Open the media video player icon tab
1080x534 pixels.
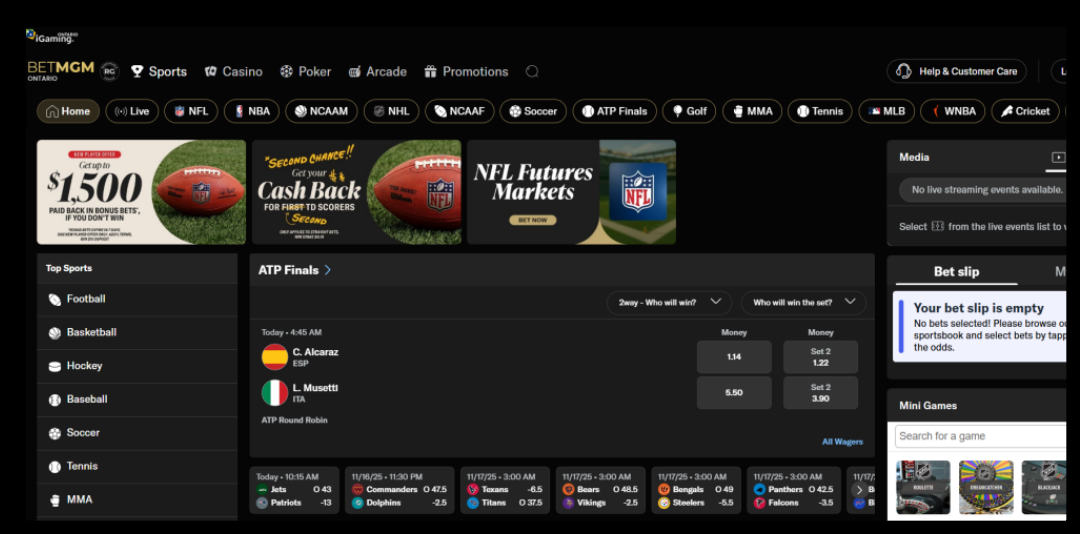click(1058, 157)
